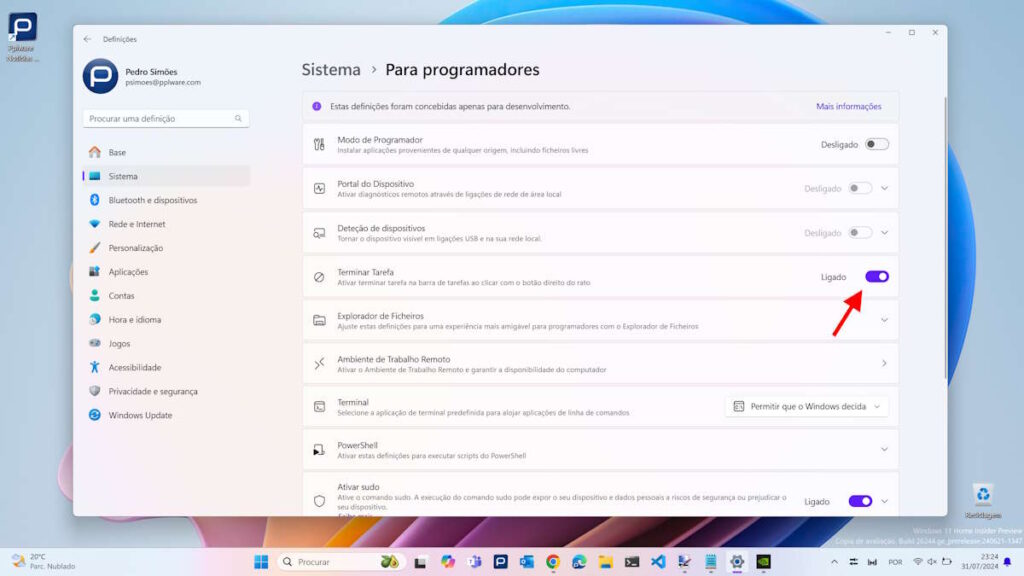Open Terminal default app dropdown
Image resolution: width=1024 pixels, height=576 pixels.
pos(807,406)
